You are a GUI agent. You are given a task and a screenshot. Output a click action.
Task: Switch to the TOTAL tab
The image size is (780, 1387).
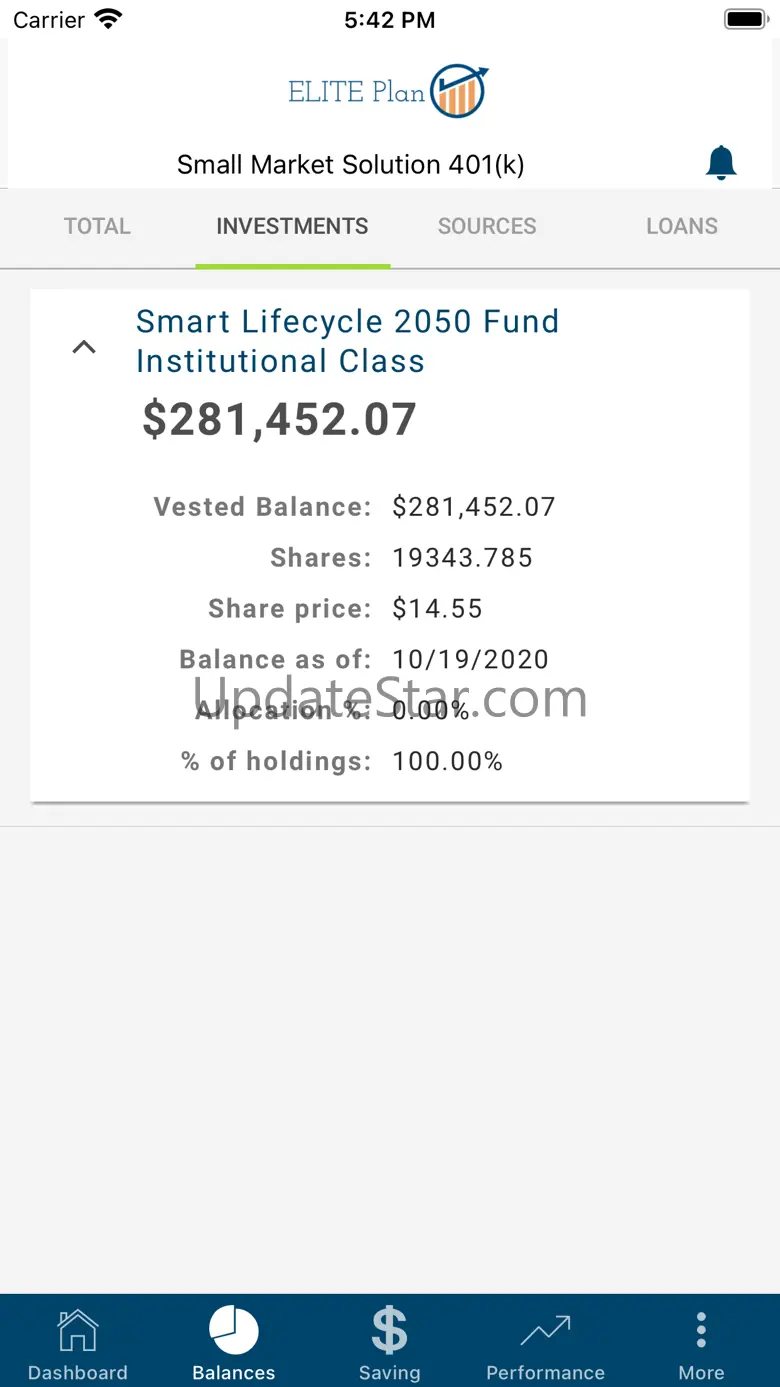(x=97, y=227)
